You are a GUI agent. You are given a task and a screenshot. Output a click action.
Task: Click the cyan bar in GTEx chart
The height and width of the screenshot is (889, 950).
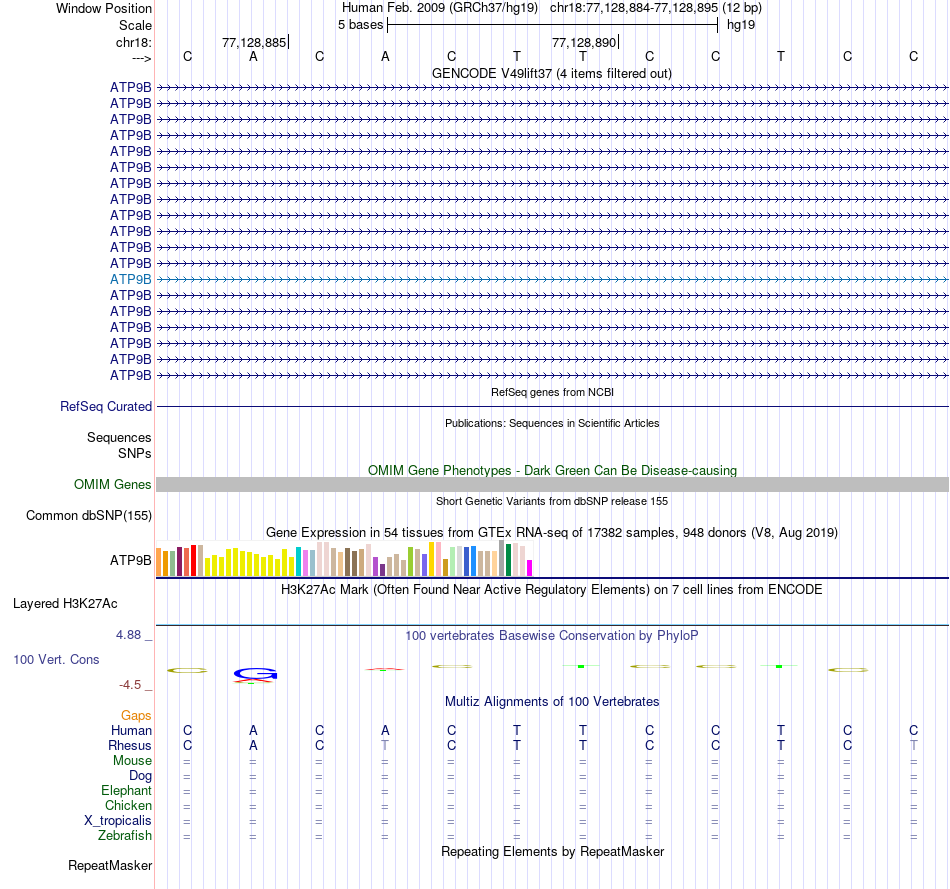point(298,561)
